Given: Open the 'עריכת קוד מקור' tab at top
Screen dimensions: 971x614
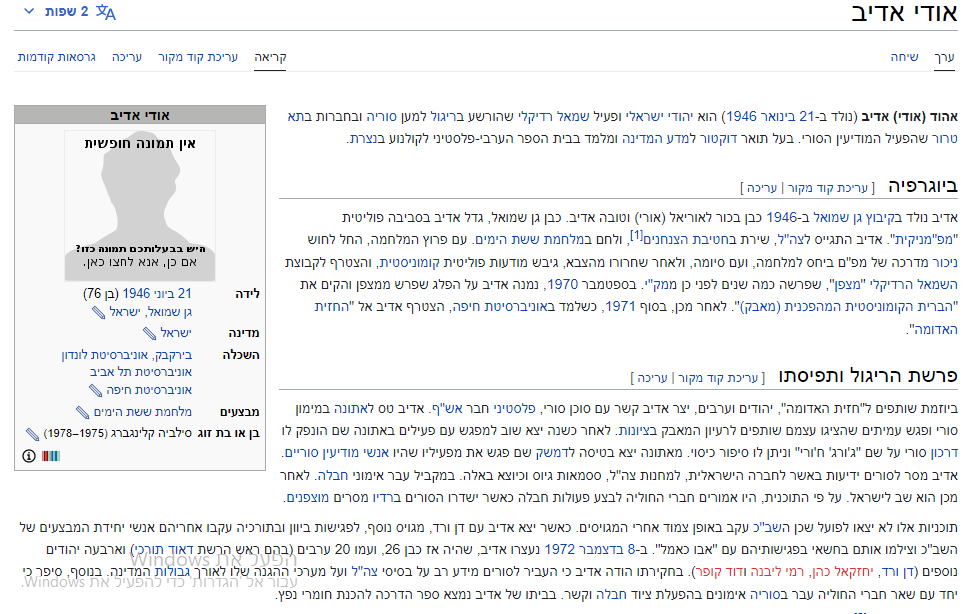Looking at the screenshot, I should click(198, 57).
